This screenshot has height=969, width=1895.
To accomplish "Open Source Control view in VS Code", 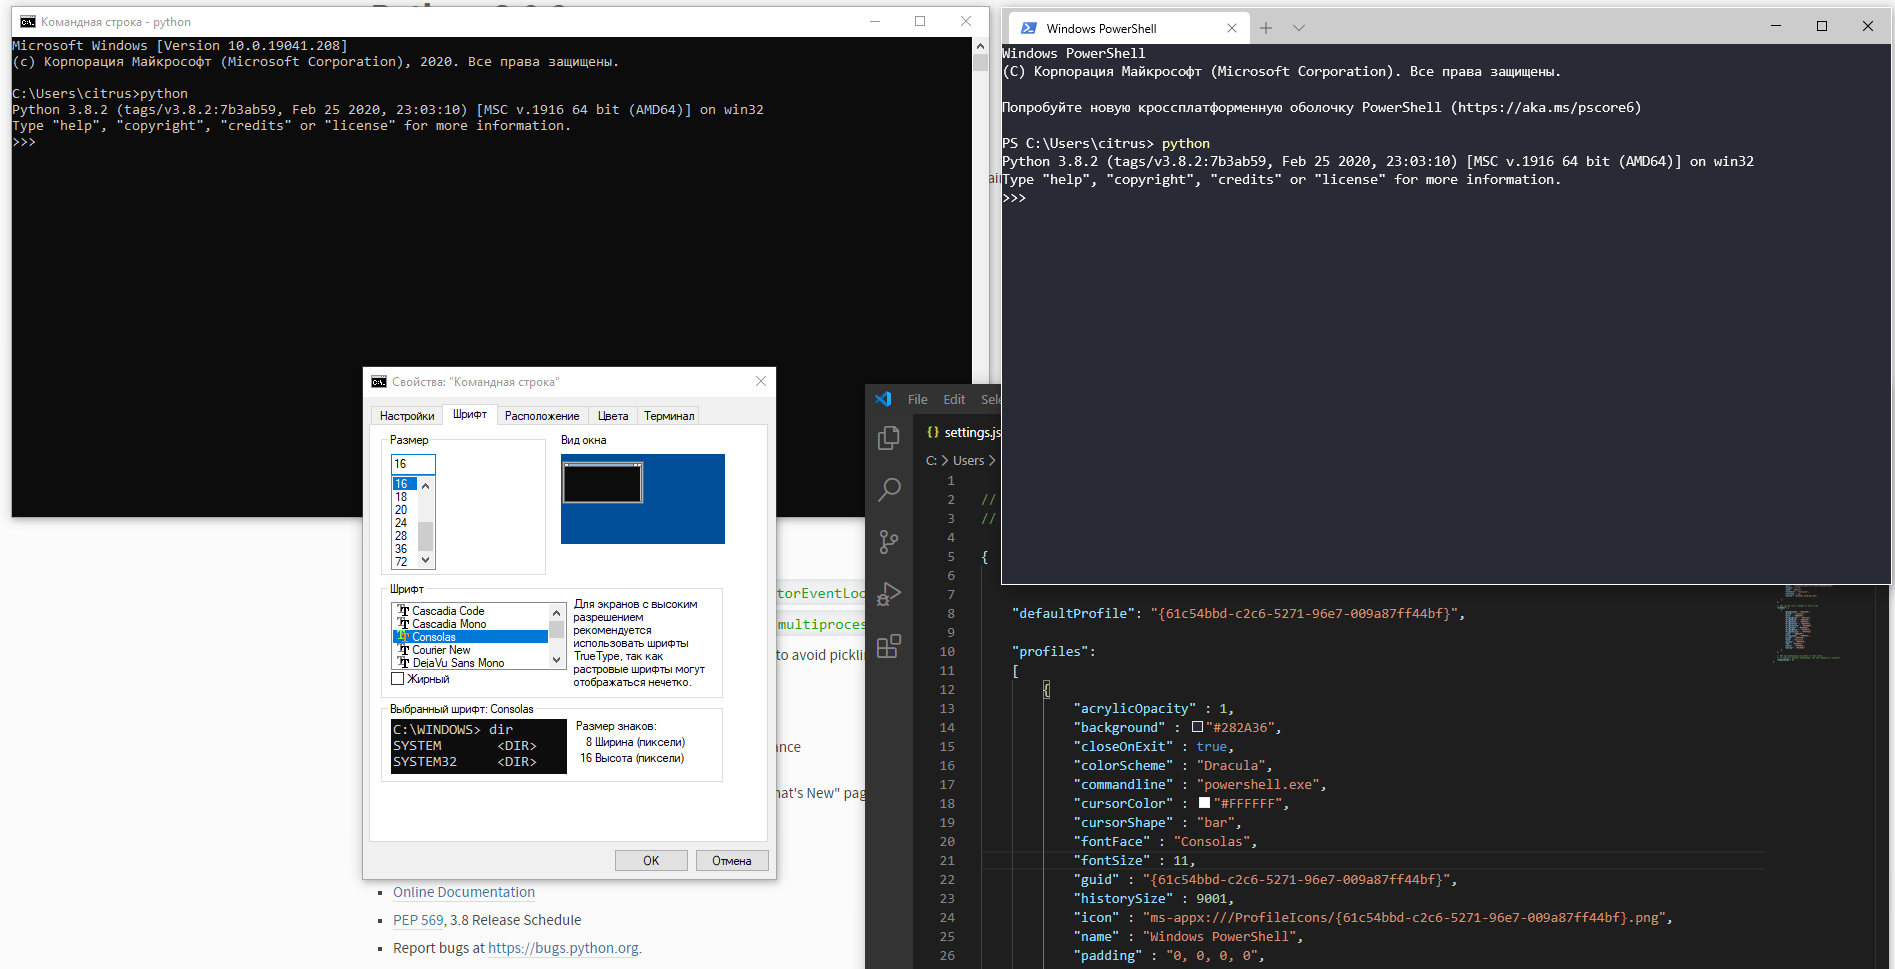I will [888, 542].
